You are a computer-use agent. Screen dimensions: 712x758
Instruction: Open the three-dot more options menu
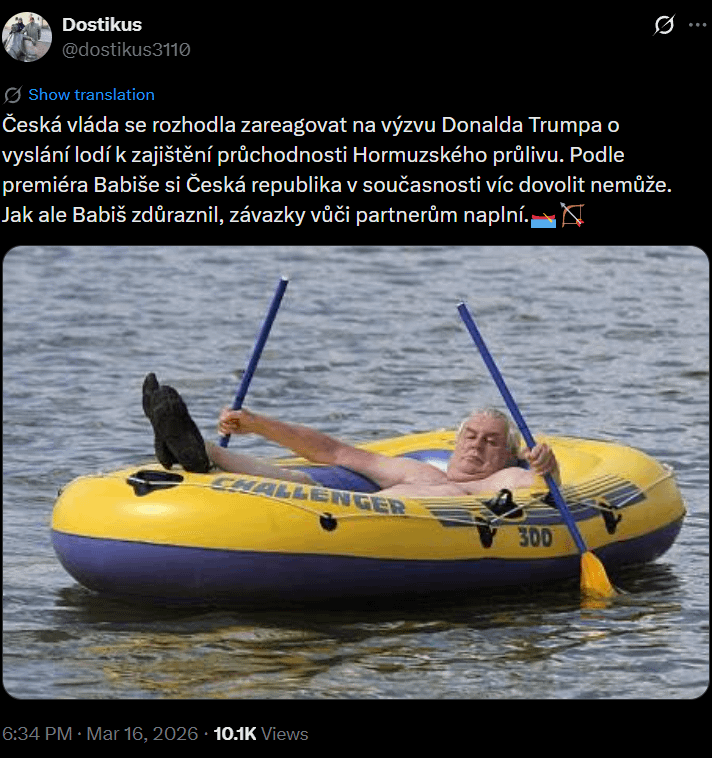coord(697,25)
